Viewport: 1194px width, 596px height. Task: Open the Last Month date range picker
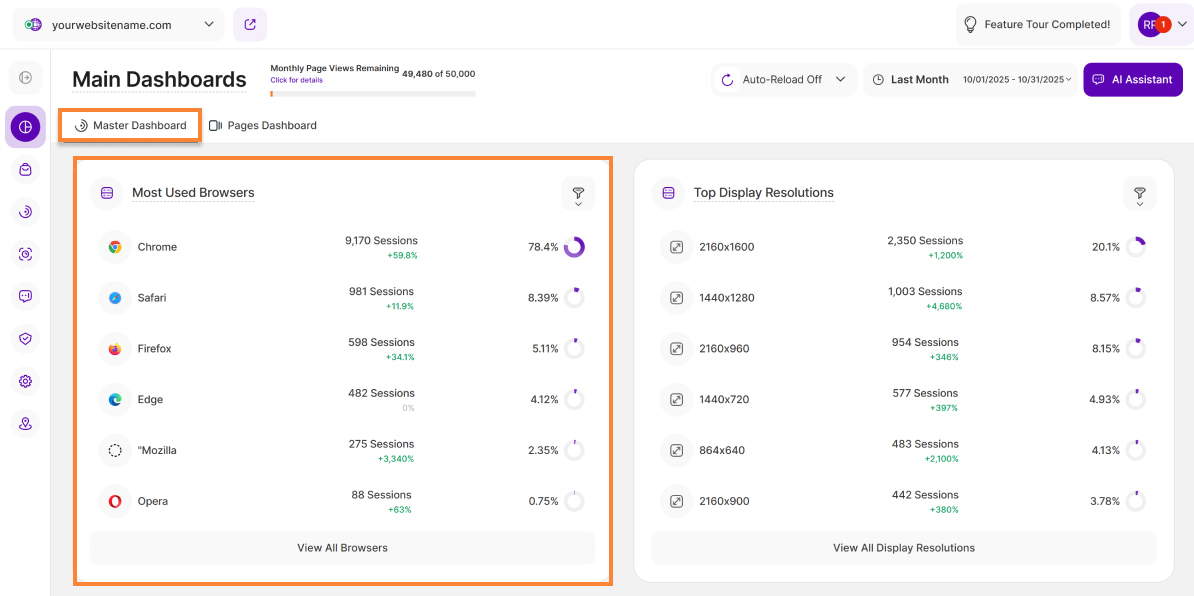(x=972, y=80)
